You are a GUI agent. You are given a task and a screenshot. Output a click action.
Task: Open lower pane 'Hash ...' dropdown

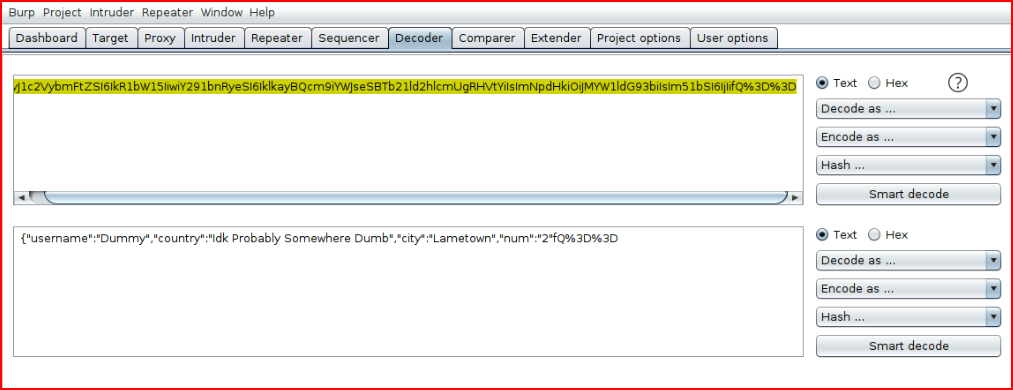point(908,317)
